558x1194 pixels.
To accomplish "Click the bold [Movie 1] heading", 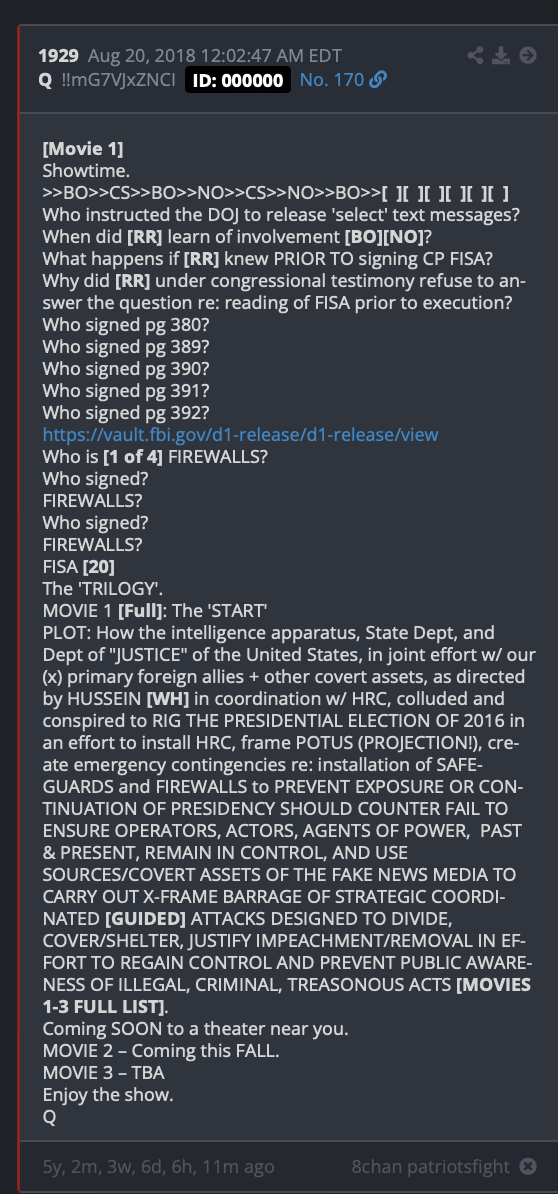I will [82, 148].
